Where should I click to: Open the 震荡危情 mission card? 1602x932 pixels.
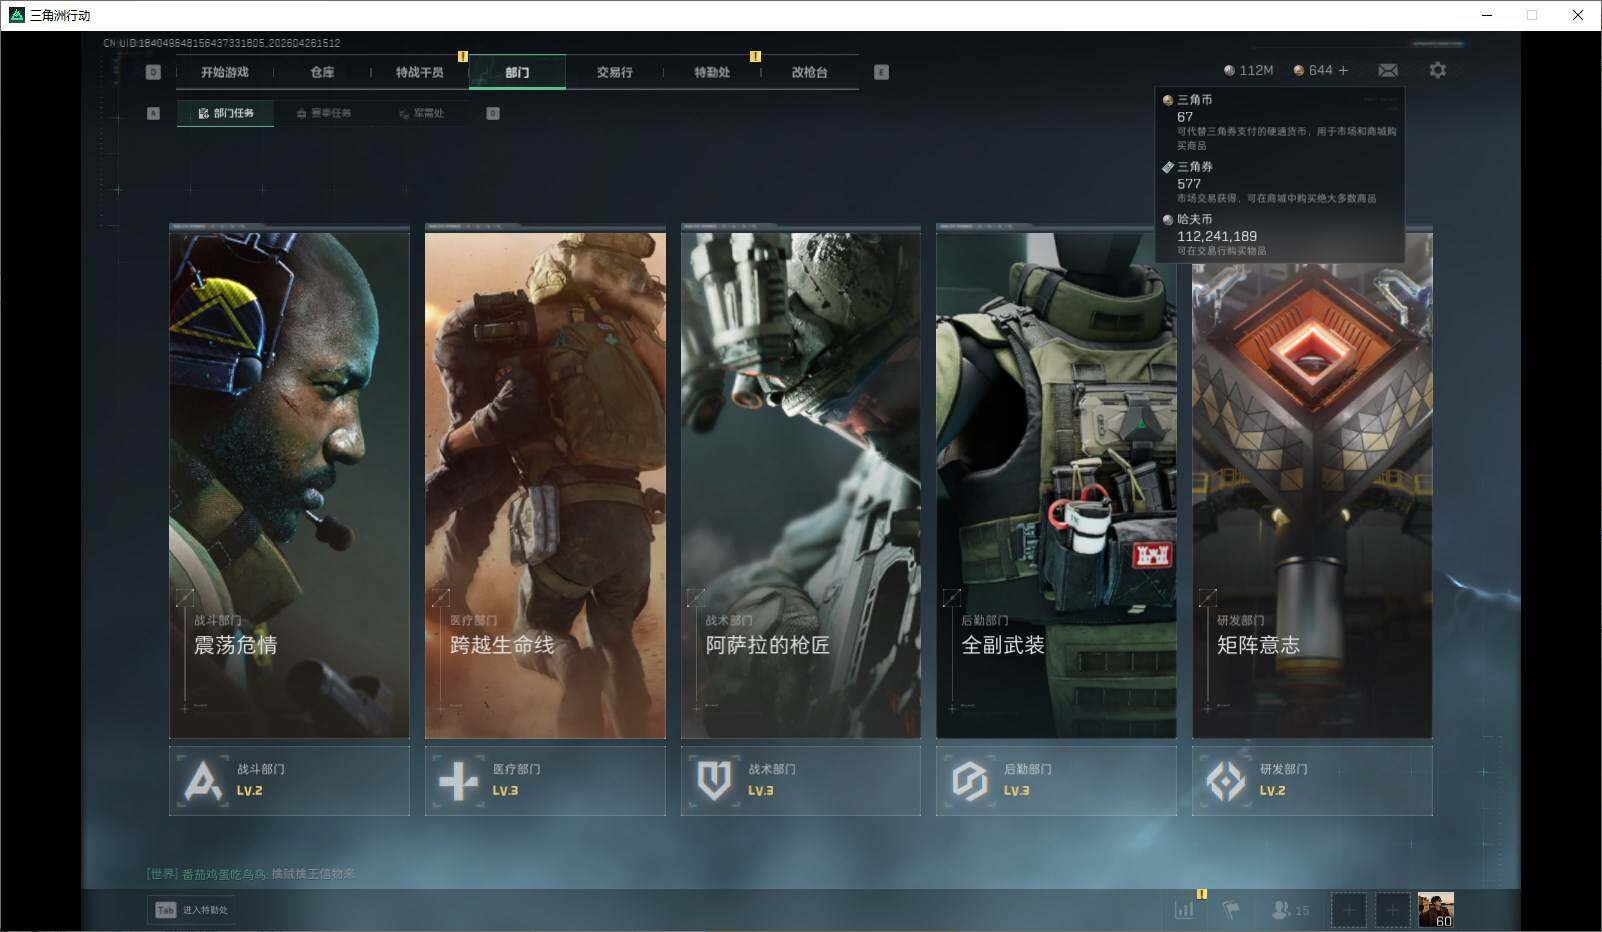tap(289, 485)
